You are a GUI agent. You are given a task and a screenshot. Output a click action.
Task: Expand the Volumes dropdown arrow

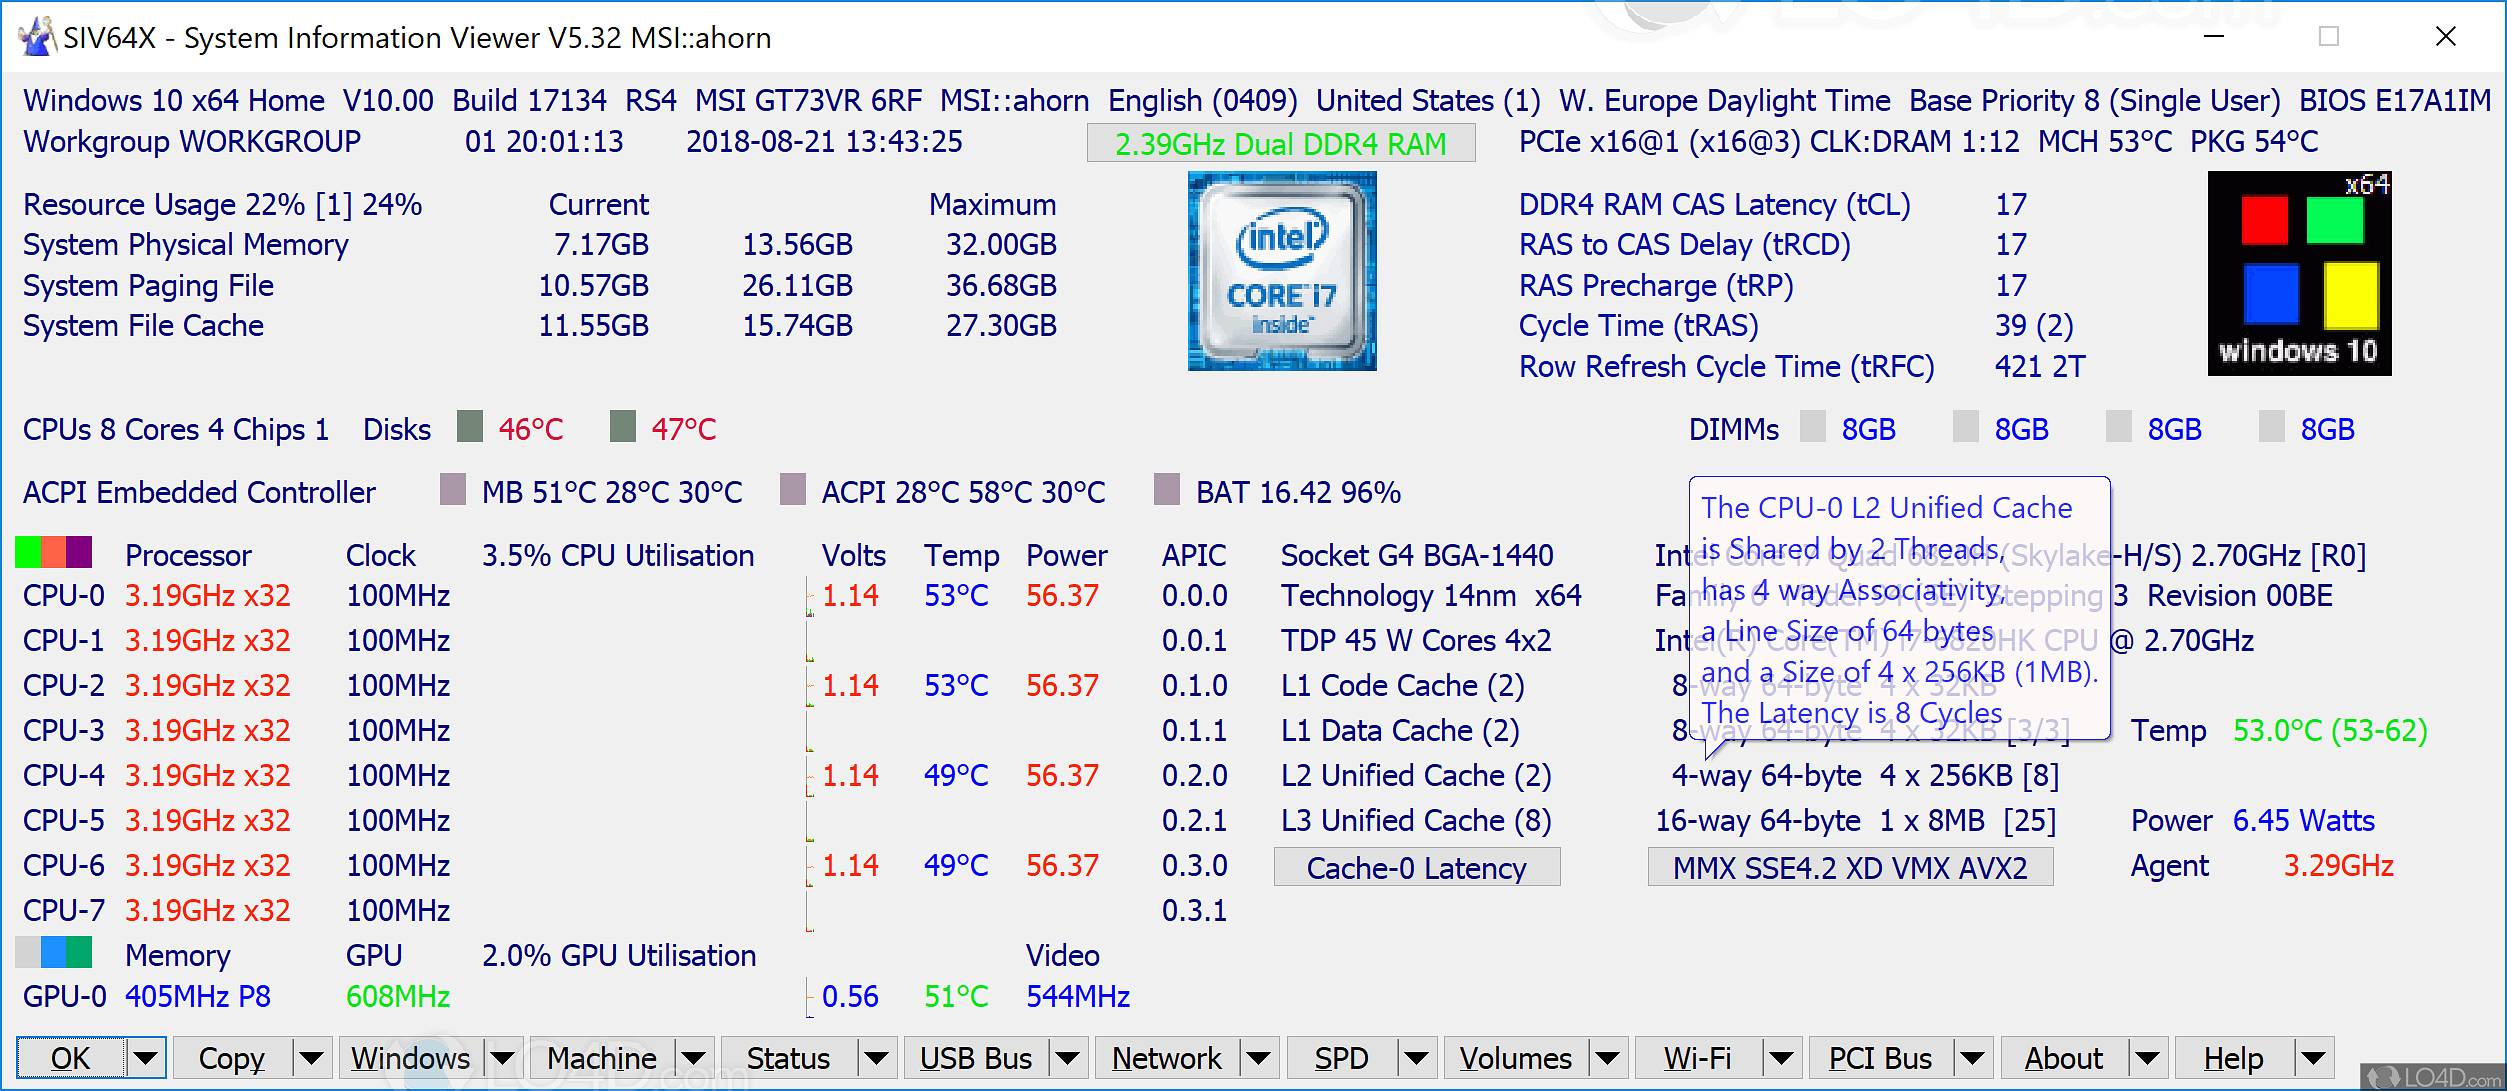pyautogui.click(x=1608, y=1058)
